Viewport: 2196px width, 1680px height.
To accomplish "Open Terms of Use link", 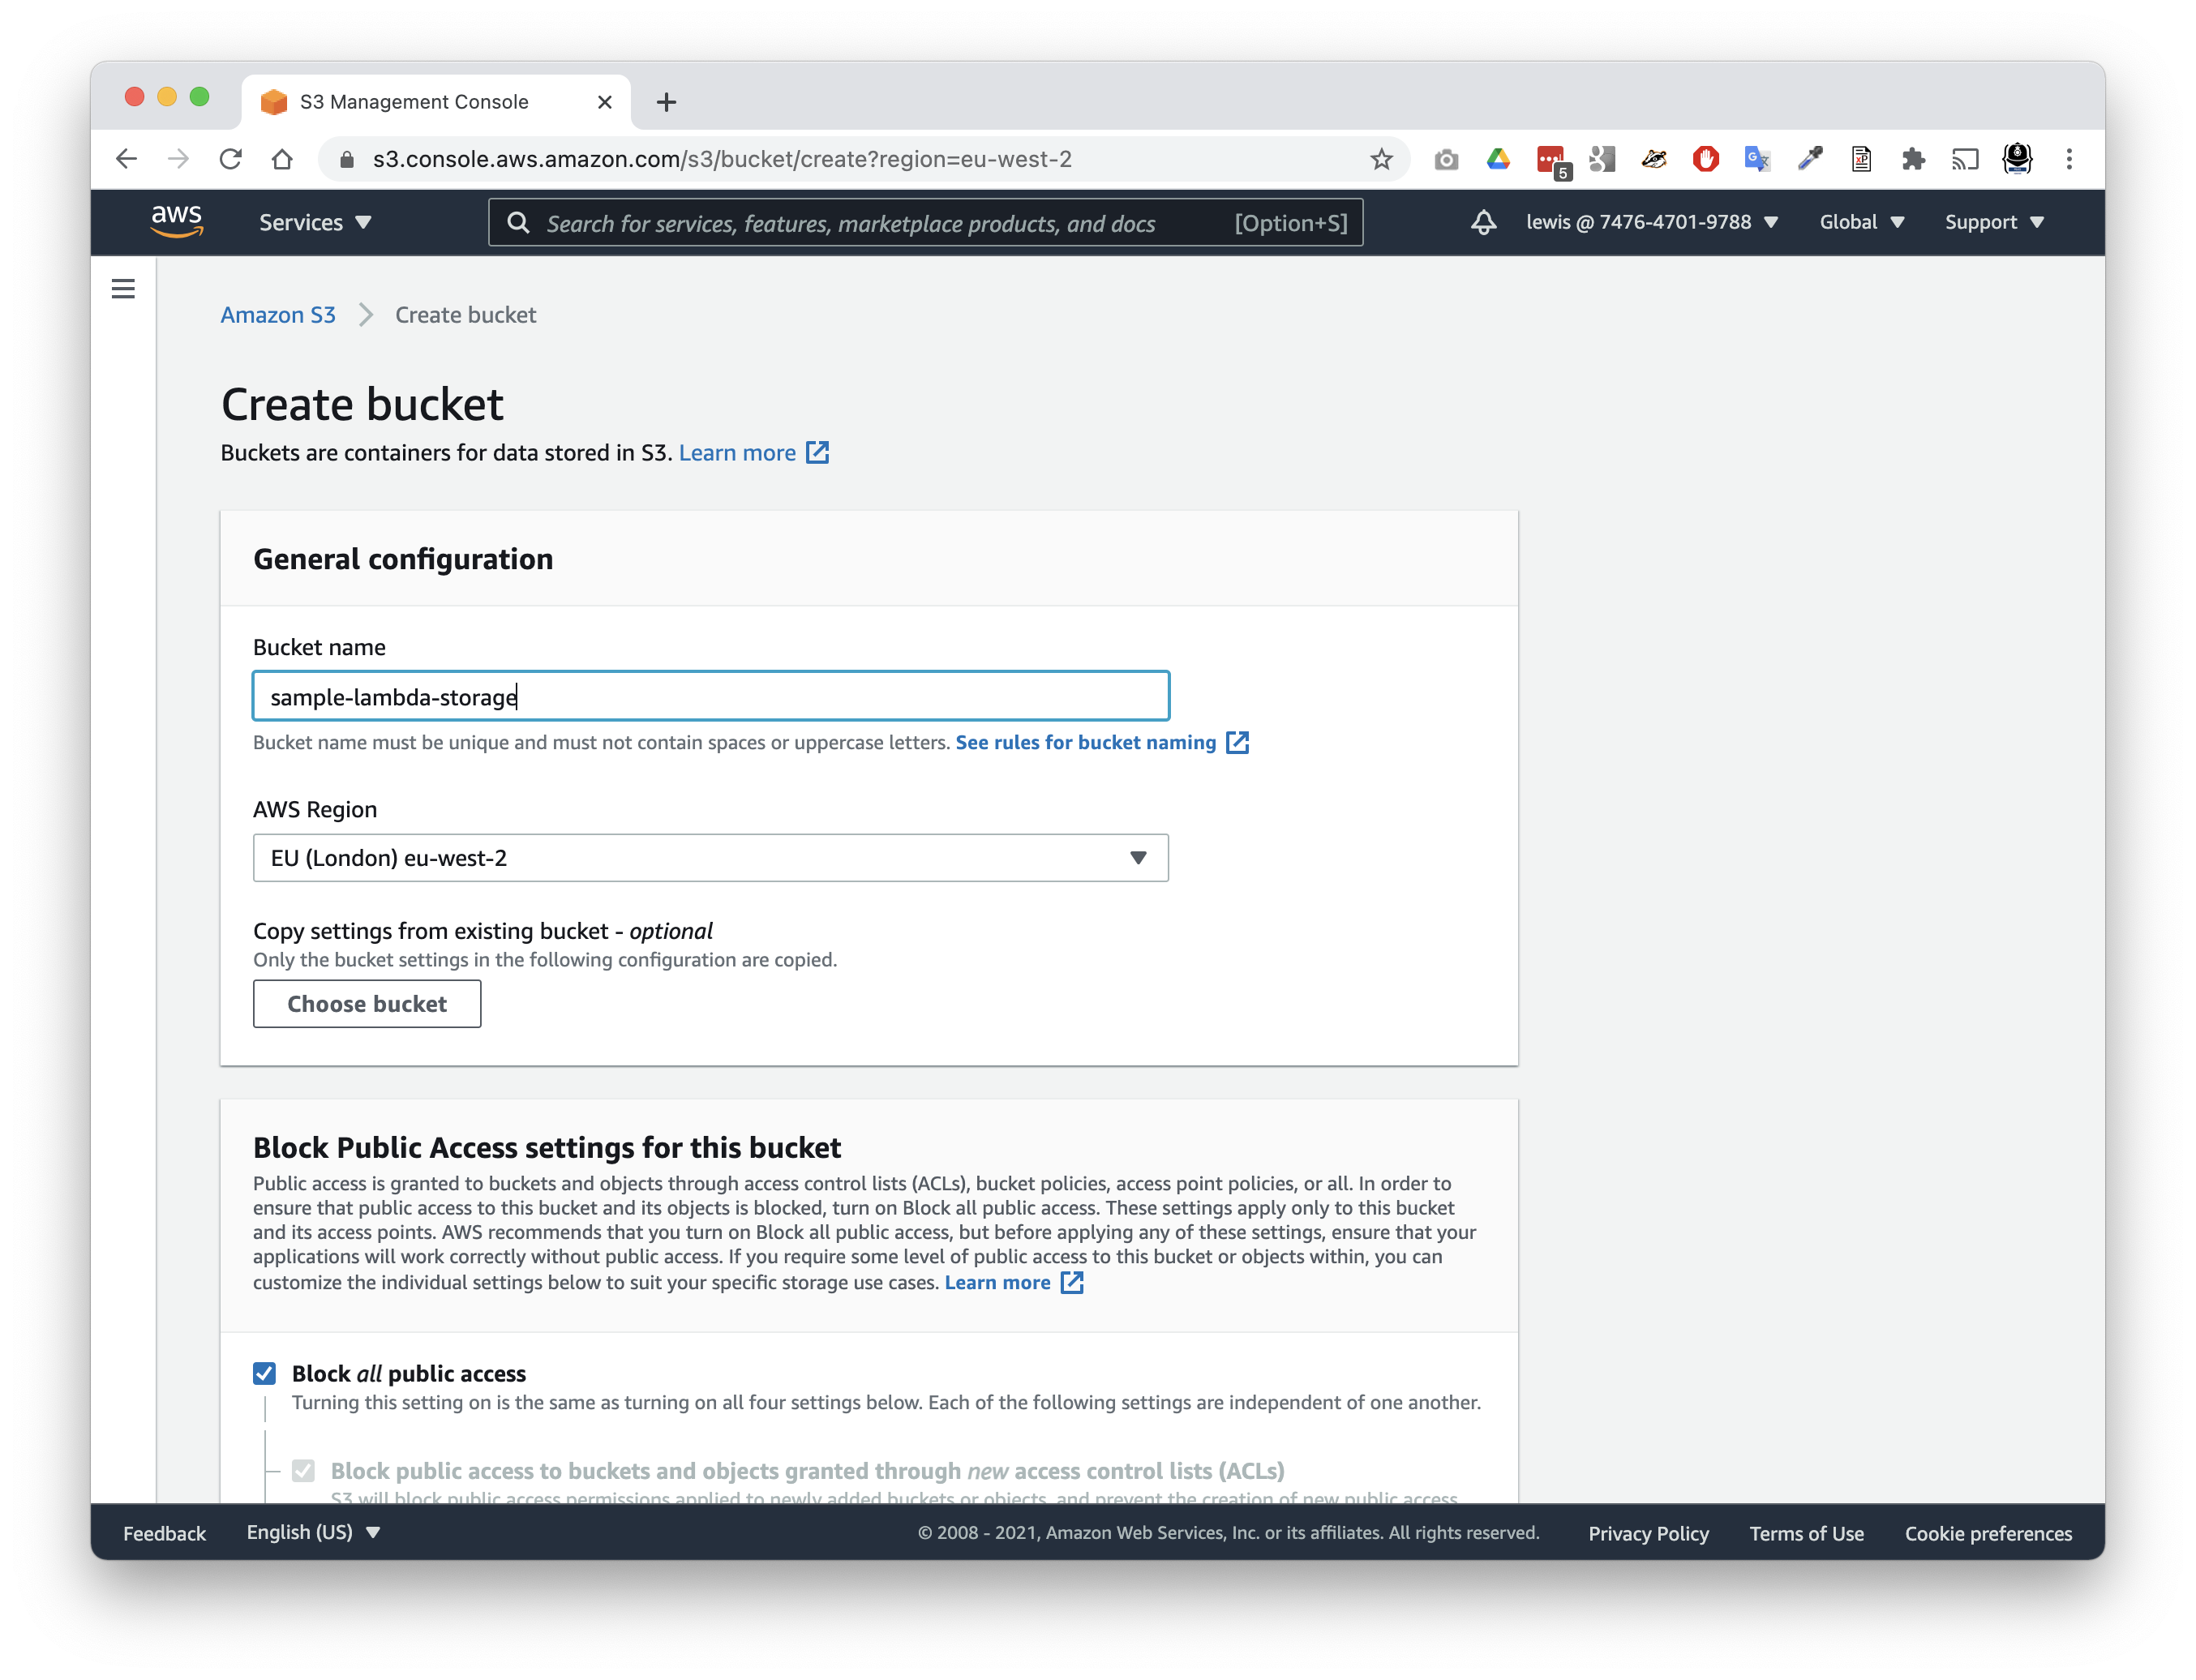I will coord(1806,1533).
